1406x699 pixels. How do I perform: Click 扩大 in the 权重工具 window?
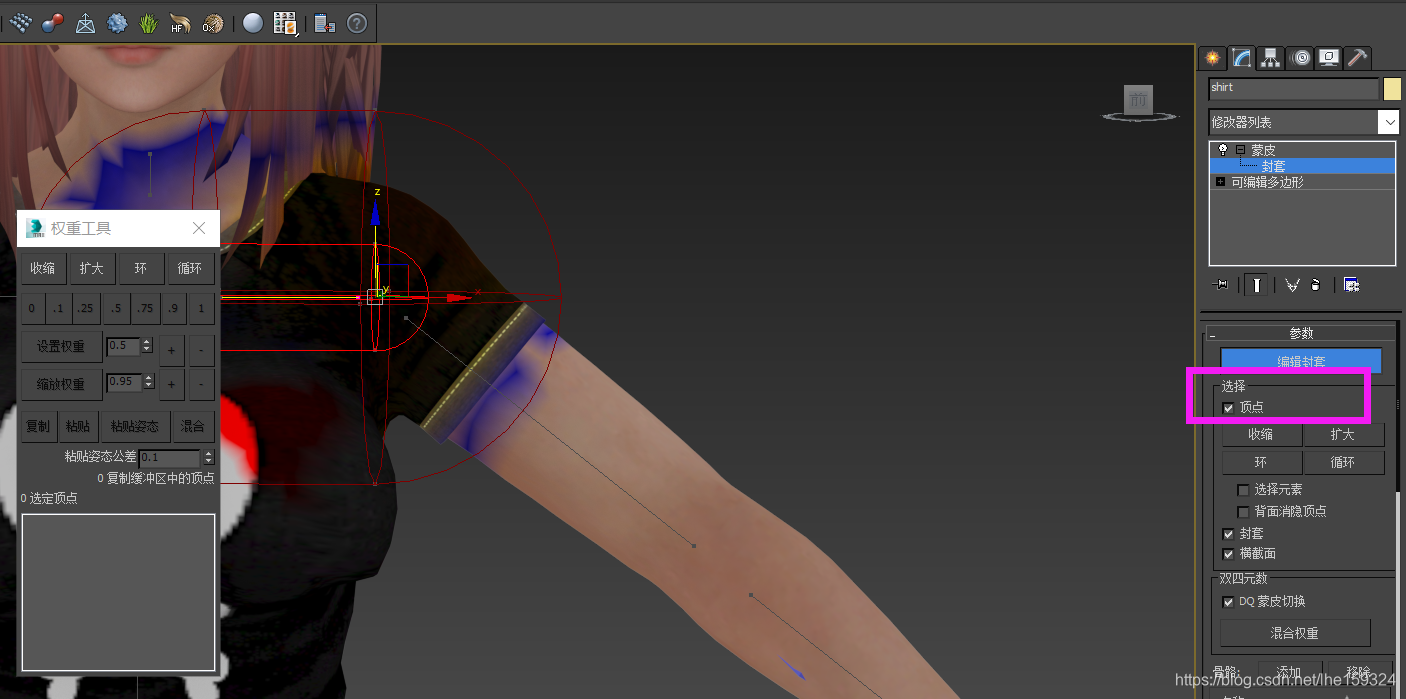pyautogui.click(x=92, y=268)
